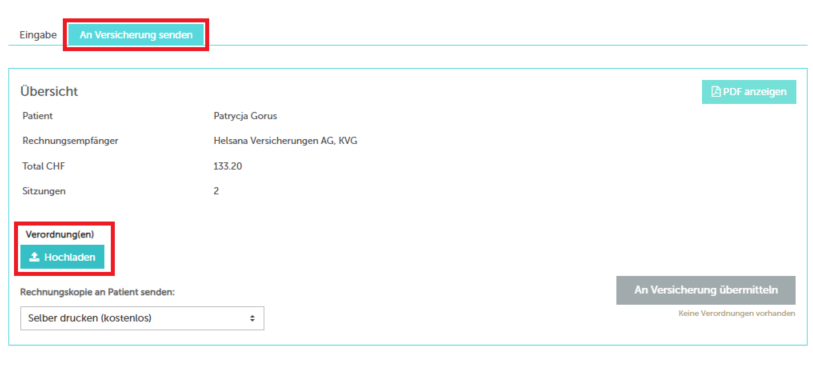Screen dimensions: 813x371
Task: Click Helsana Versicherungen AG, KVG text
Action: [x=285, y=141]
